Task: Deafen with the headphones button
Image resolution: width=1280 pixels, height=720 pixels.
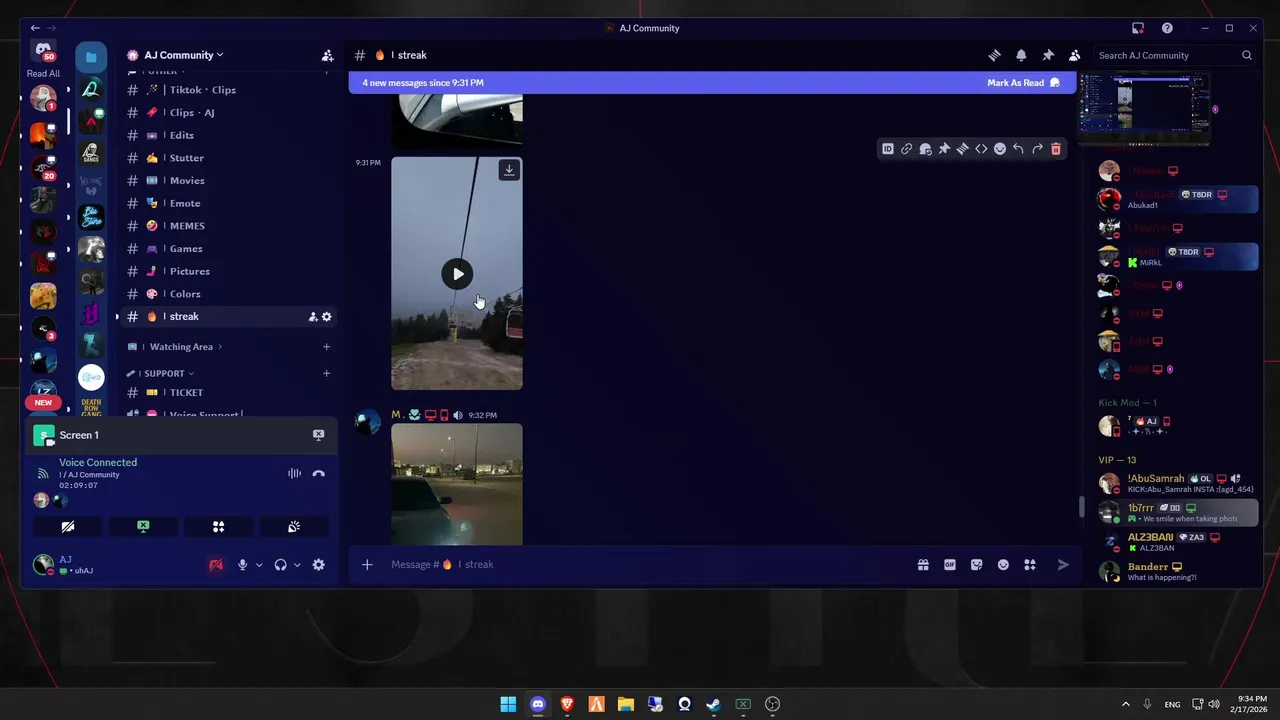Action: tap(280, 565)
